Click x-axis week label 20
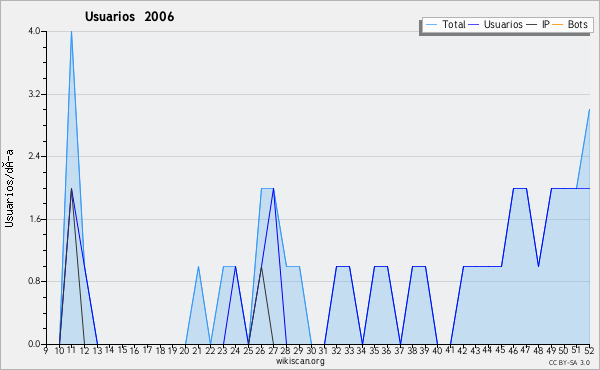The width and height of the screenshot is (600, 370). 184,350
